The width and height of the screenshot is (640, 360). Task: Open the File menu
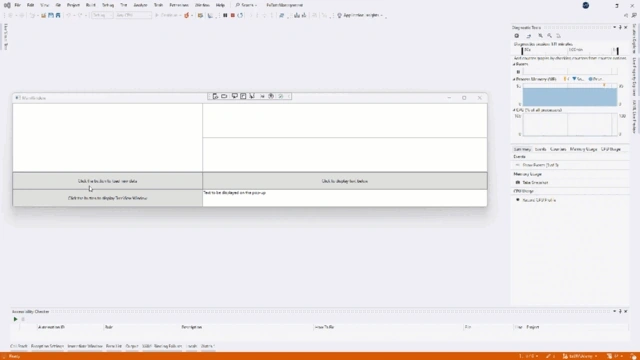point(18,5)
